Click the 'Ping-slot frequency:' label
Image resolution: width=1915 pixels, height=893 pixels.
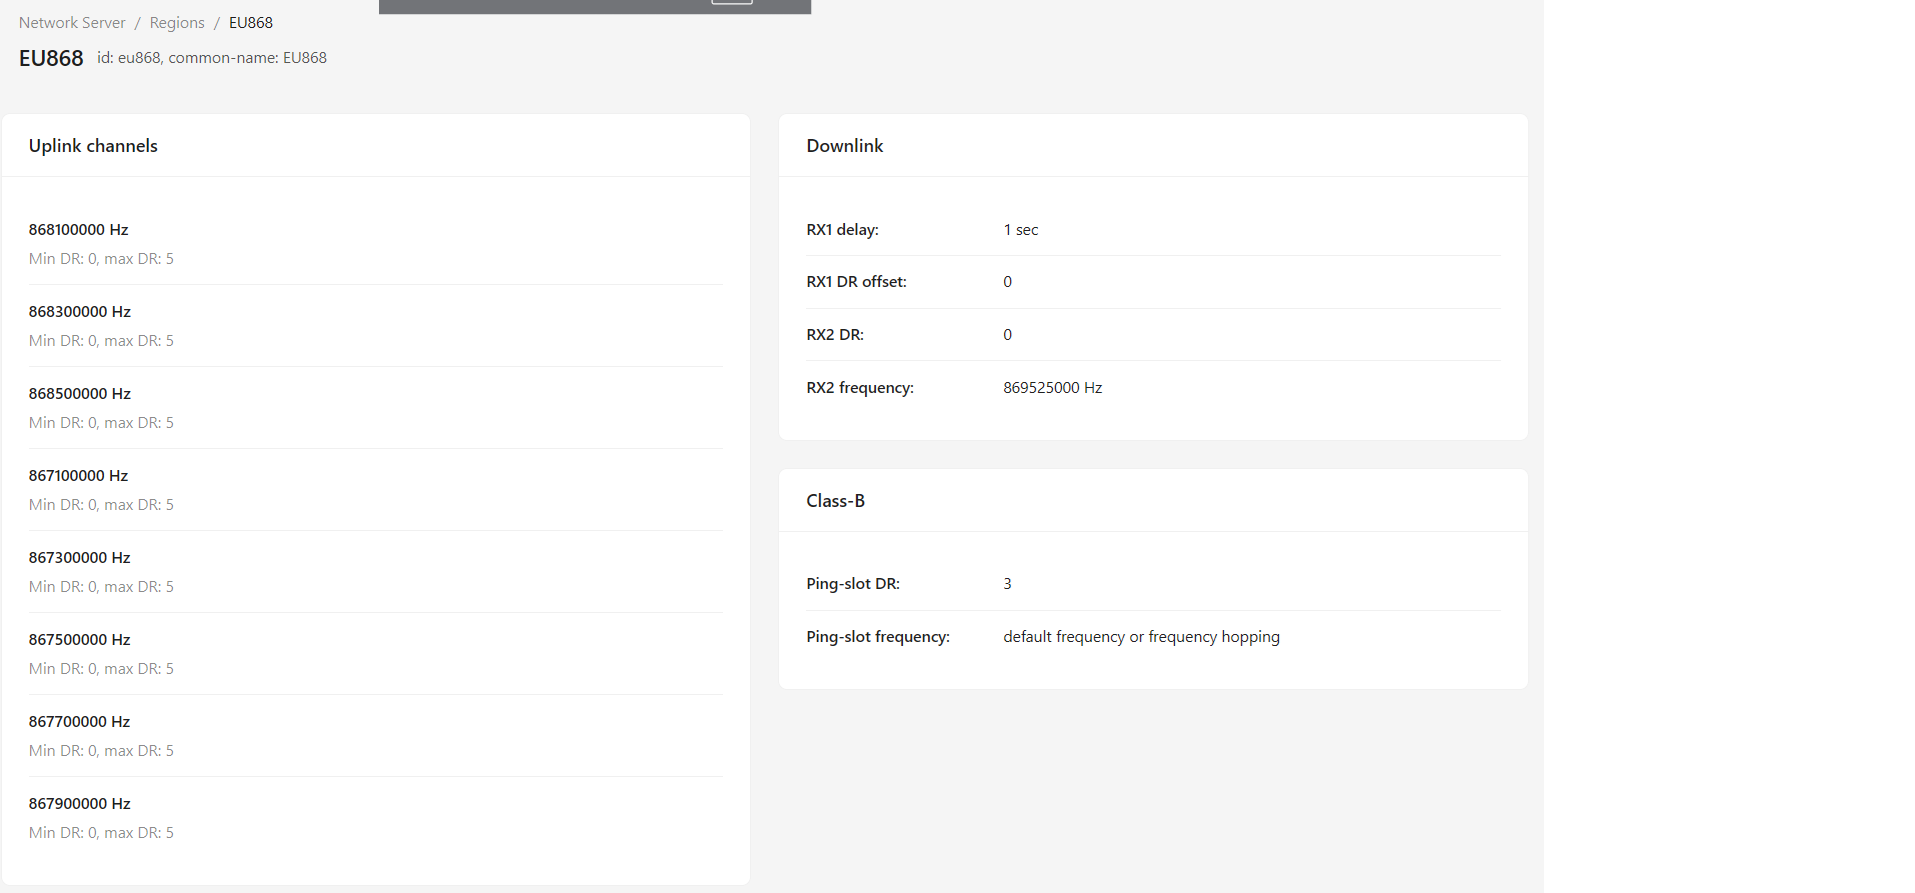click(878, 636)
